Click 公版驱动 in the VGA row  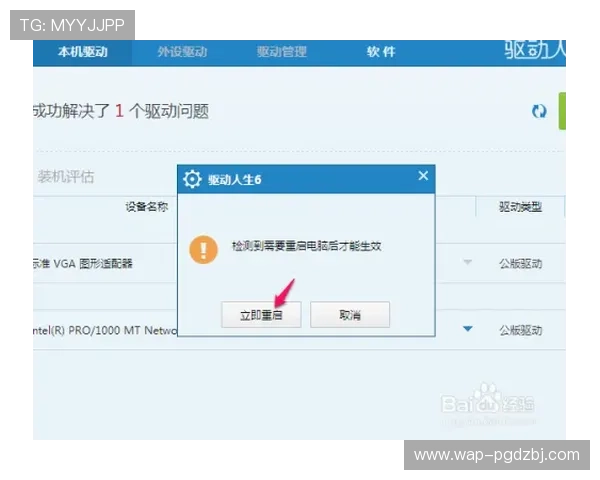pos(520,263)
